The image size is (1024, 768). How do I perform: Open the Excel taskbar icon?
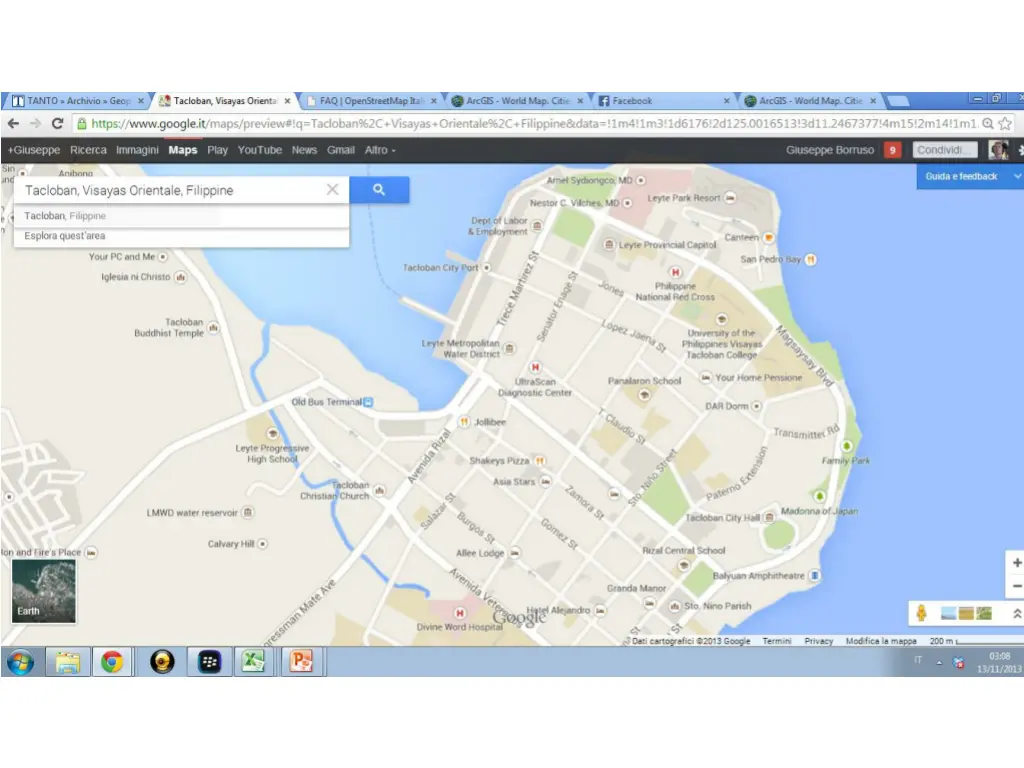(x=253, y=662)
